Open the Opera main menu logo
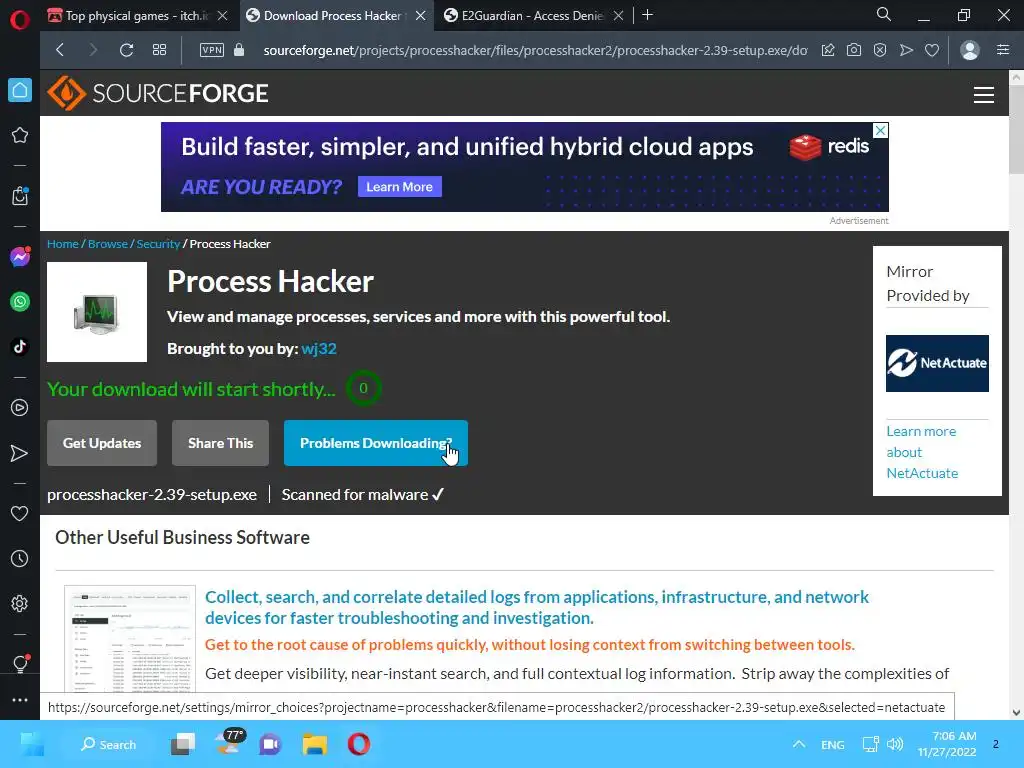Viewport: 1024px width, 768px height. (x=20, y=19)
